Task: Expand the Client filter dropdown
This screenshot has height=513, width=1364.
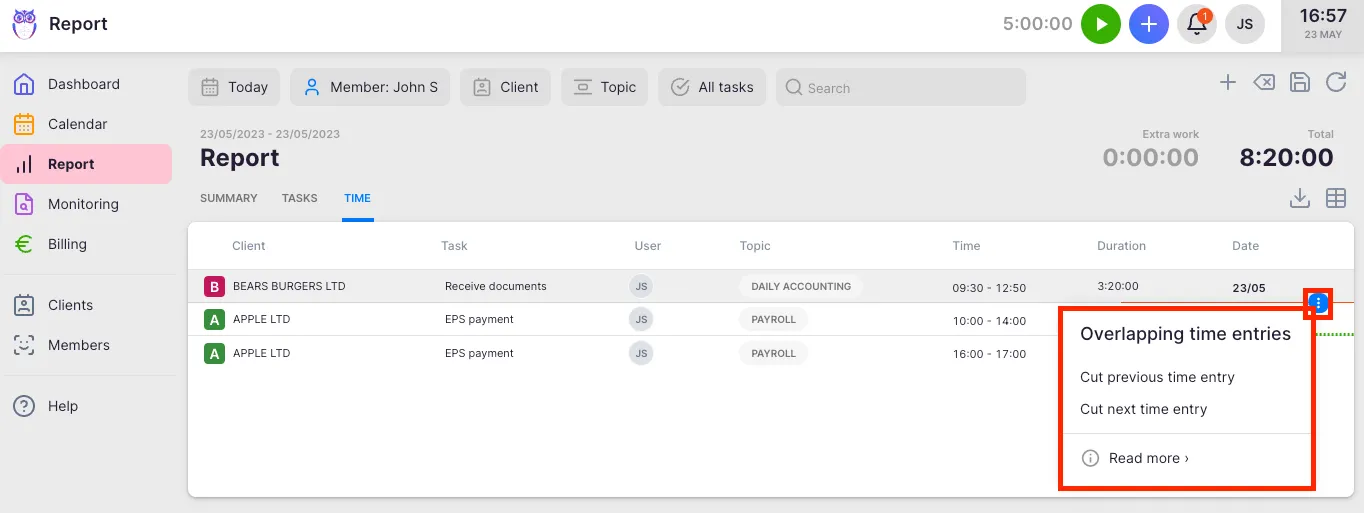Action: [506, 87]
